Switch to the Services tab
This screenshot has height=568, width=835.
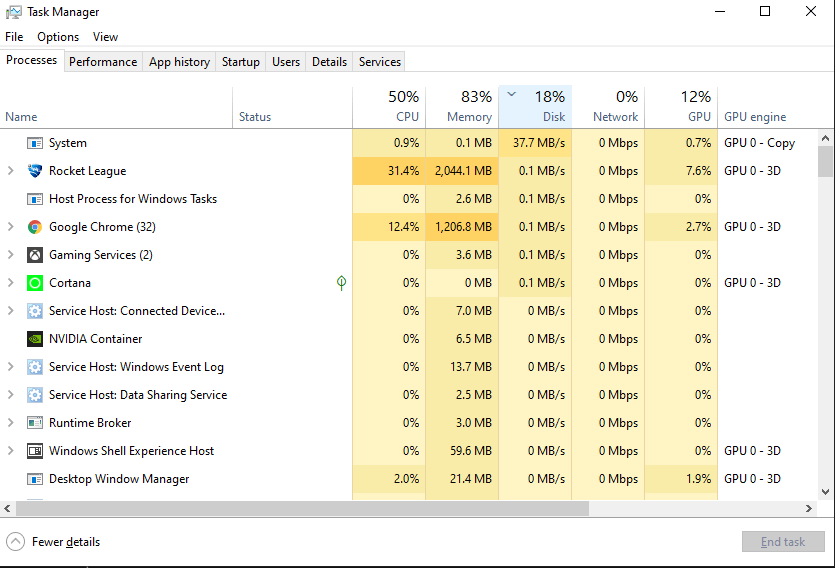[380, 62]
